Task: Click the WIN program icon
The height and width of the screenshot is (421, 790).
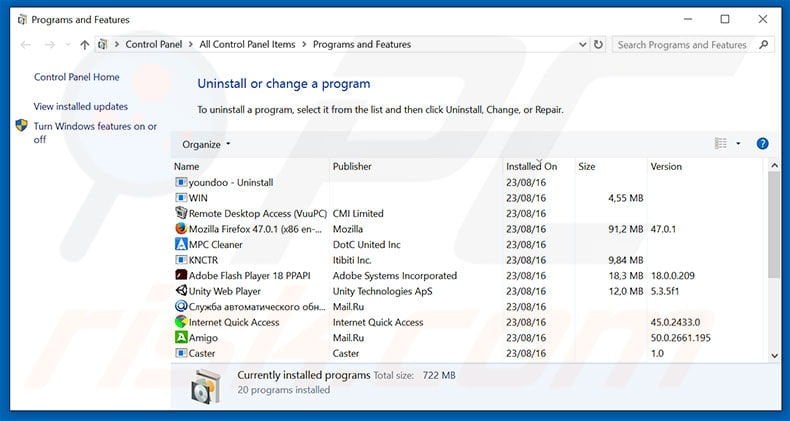Action: (181, 198)
